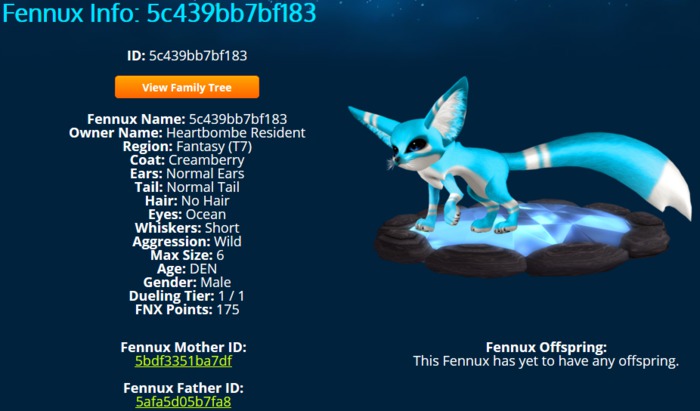The image size is (700, 411).
Task: Click the Fennux Info page heading
Action: pos(159,13)
